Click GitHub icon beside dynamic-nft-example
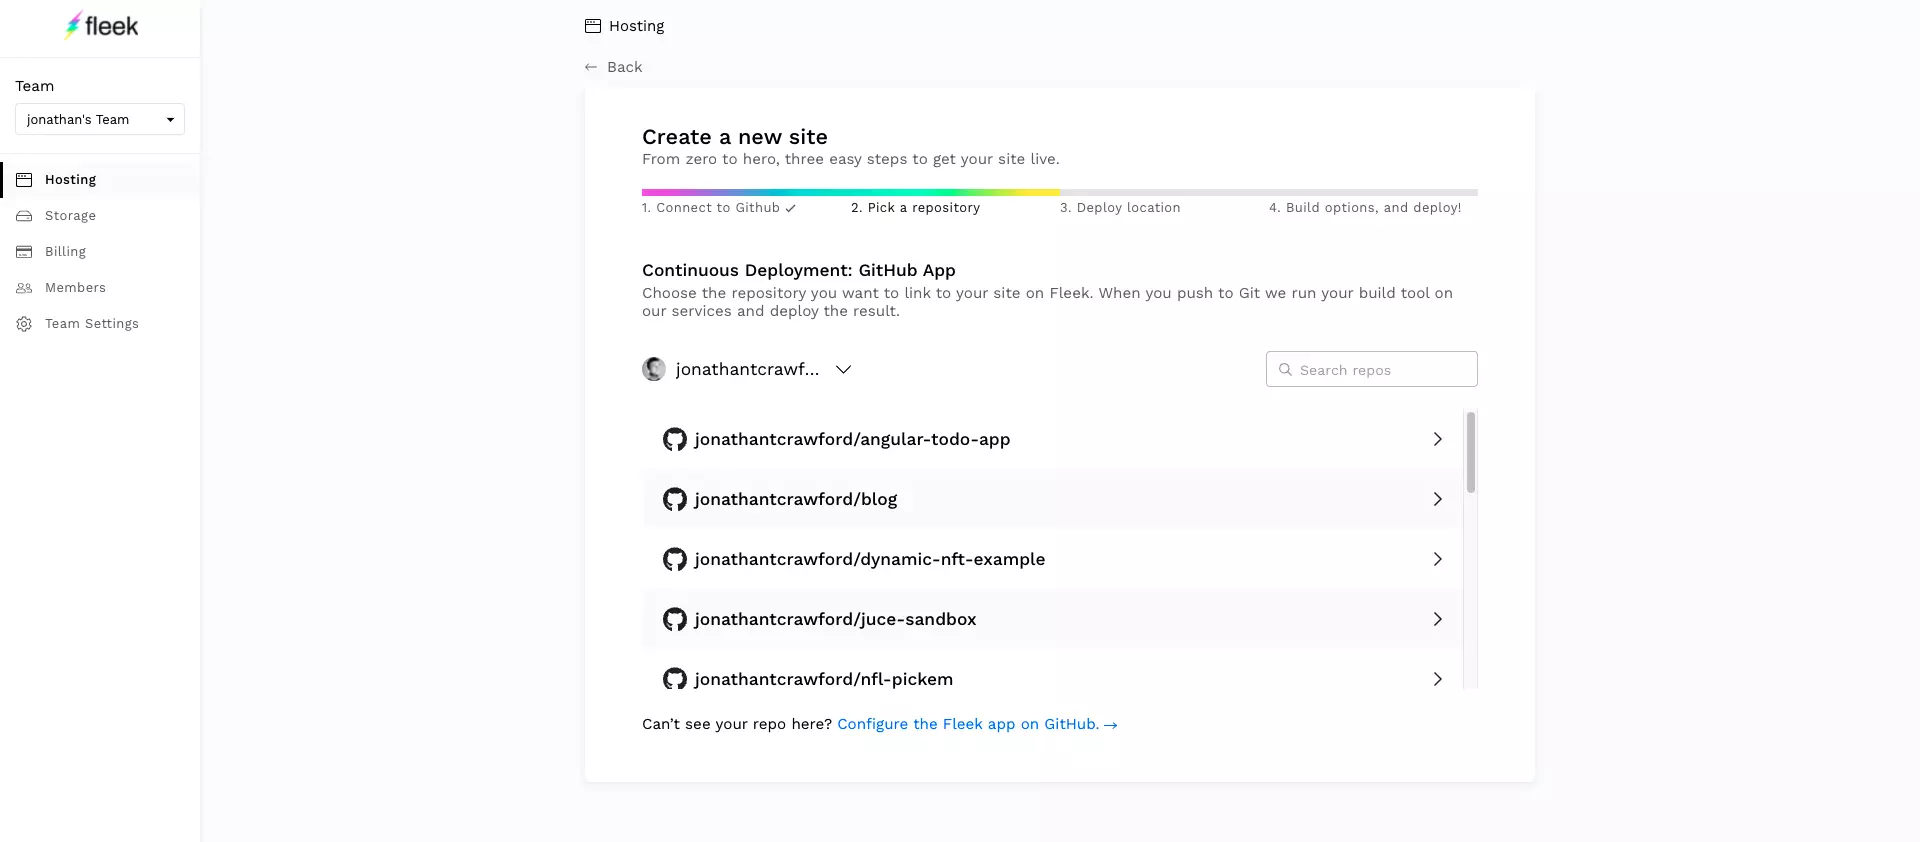The height and width of the screenshot is (842, 1920). 675,559
